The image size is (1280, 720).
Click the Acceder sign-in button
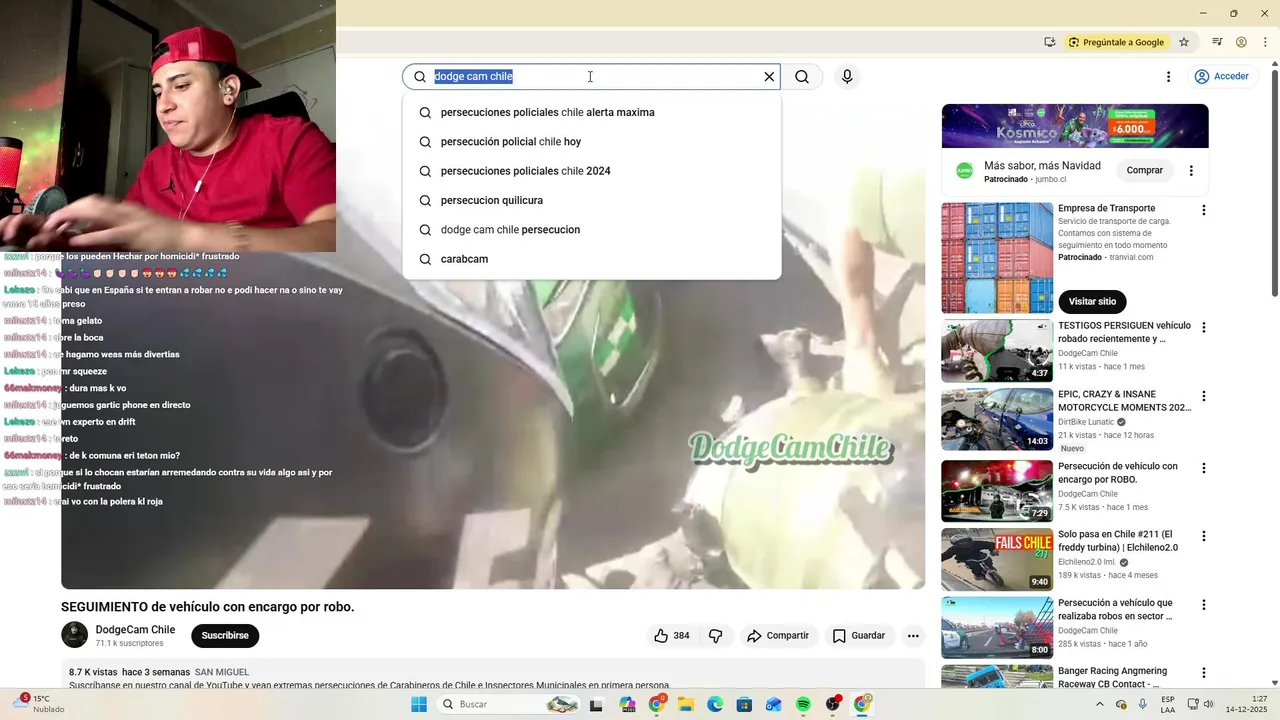pyautogui.click(x=1221, y=76)
